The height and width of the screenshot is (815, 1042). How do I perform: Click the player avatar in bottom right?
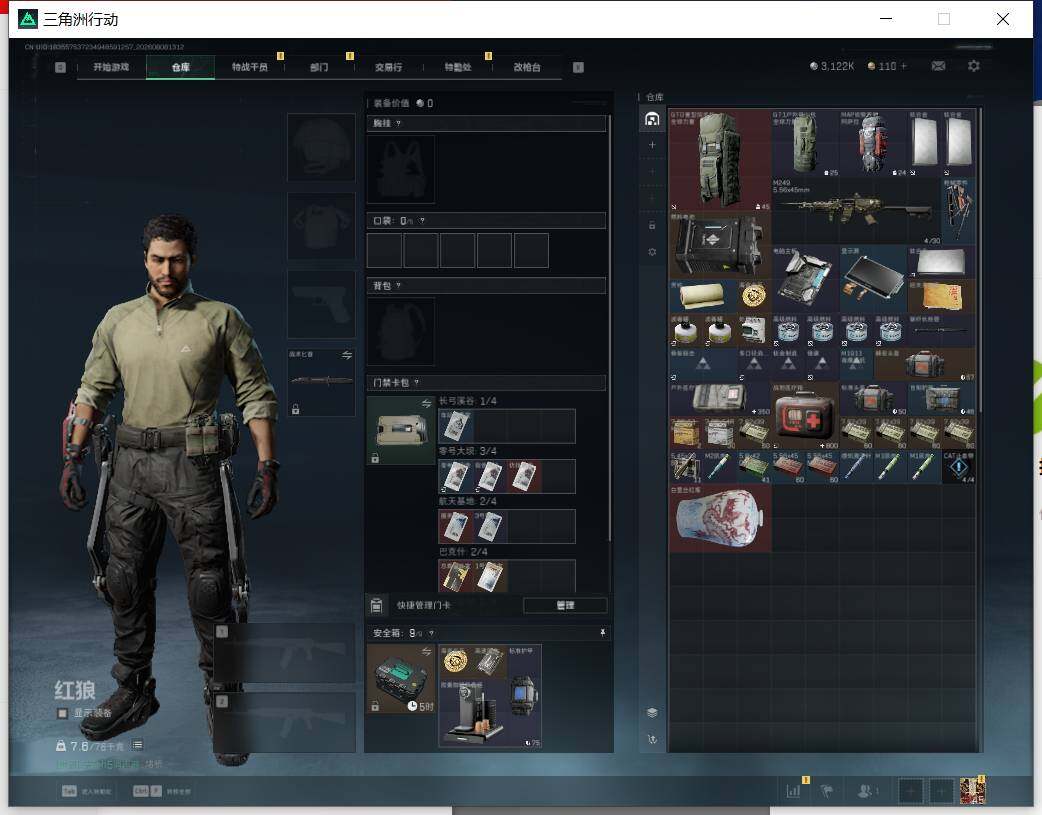pyautogui.click(x=972, y=791)
